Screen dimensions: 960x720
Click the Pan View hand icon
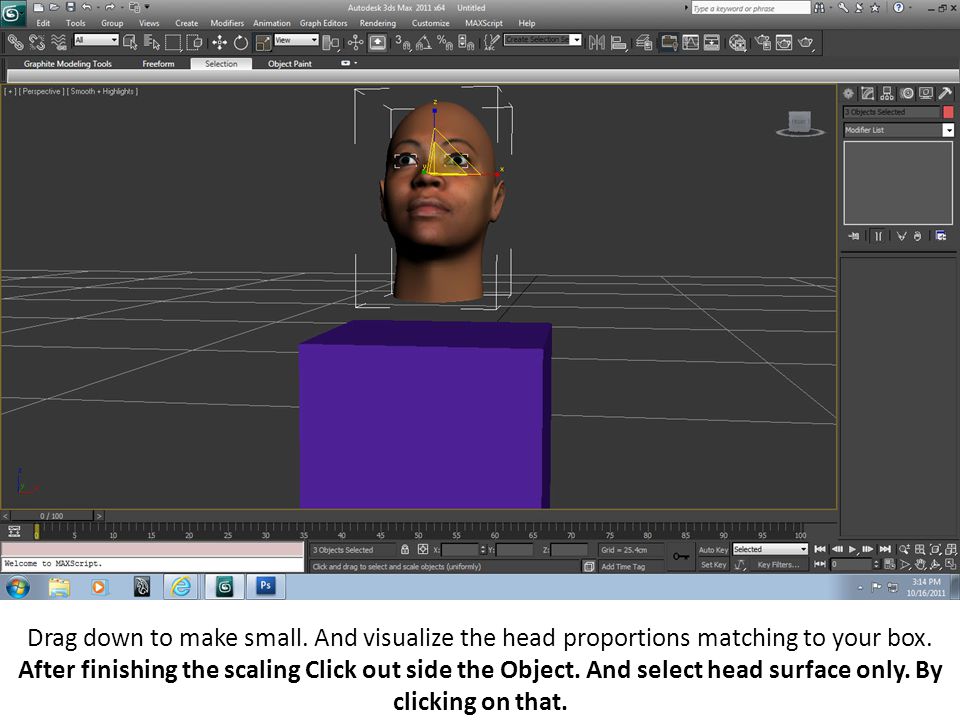click(x=920, y=564)
